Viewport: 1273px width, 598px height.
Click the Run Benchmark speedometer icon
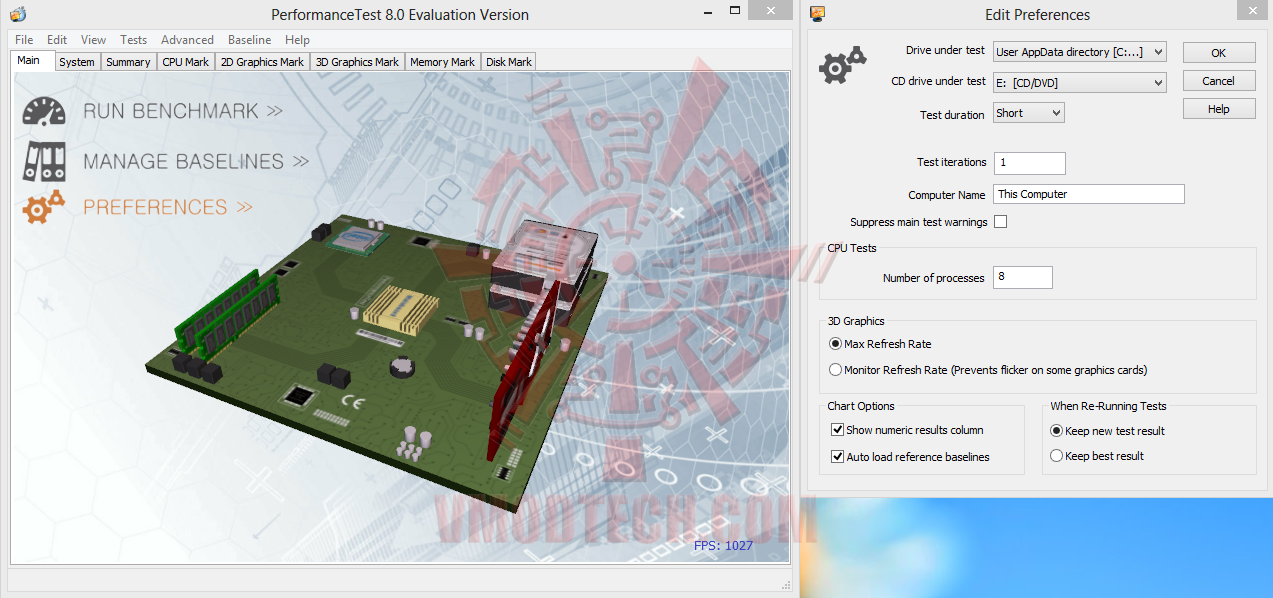click(43, 110)
